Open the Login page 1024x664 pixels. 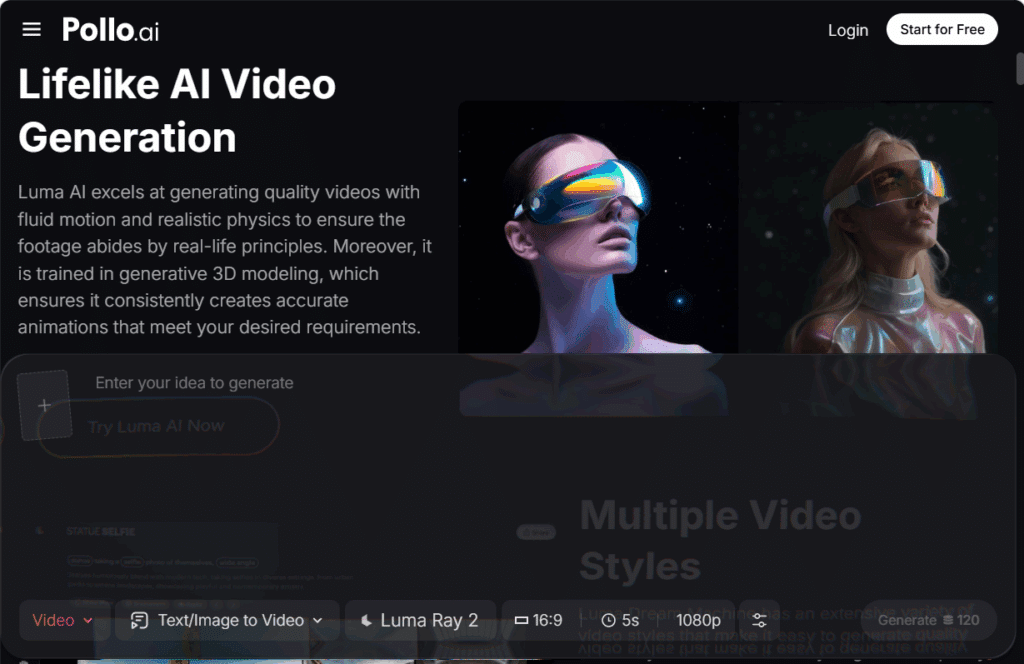848,30
